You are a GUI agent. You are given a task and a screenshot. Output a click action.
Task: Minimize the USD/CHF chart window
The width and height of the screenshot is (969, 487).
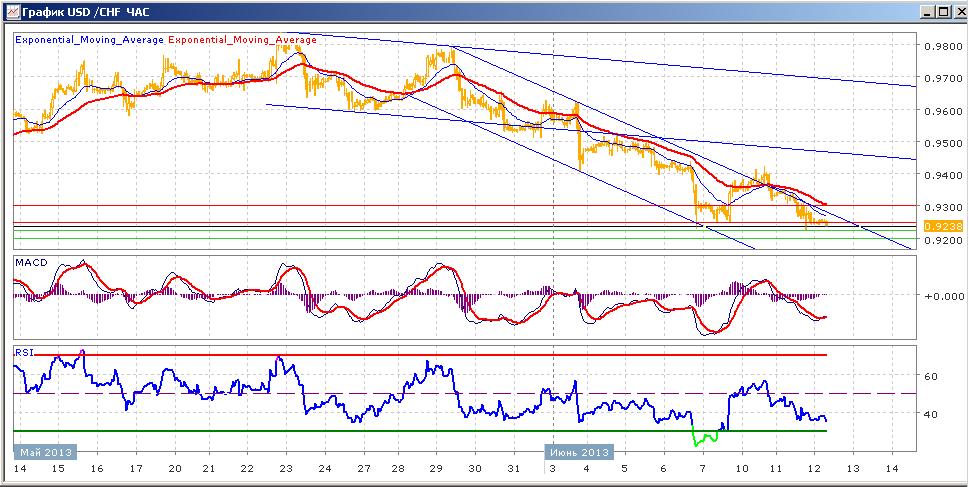[927, 11]
